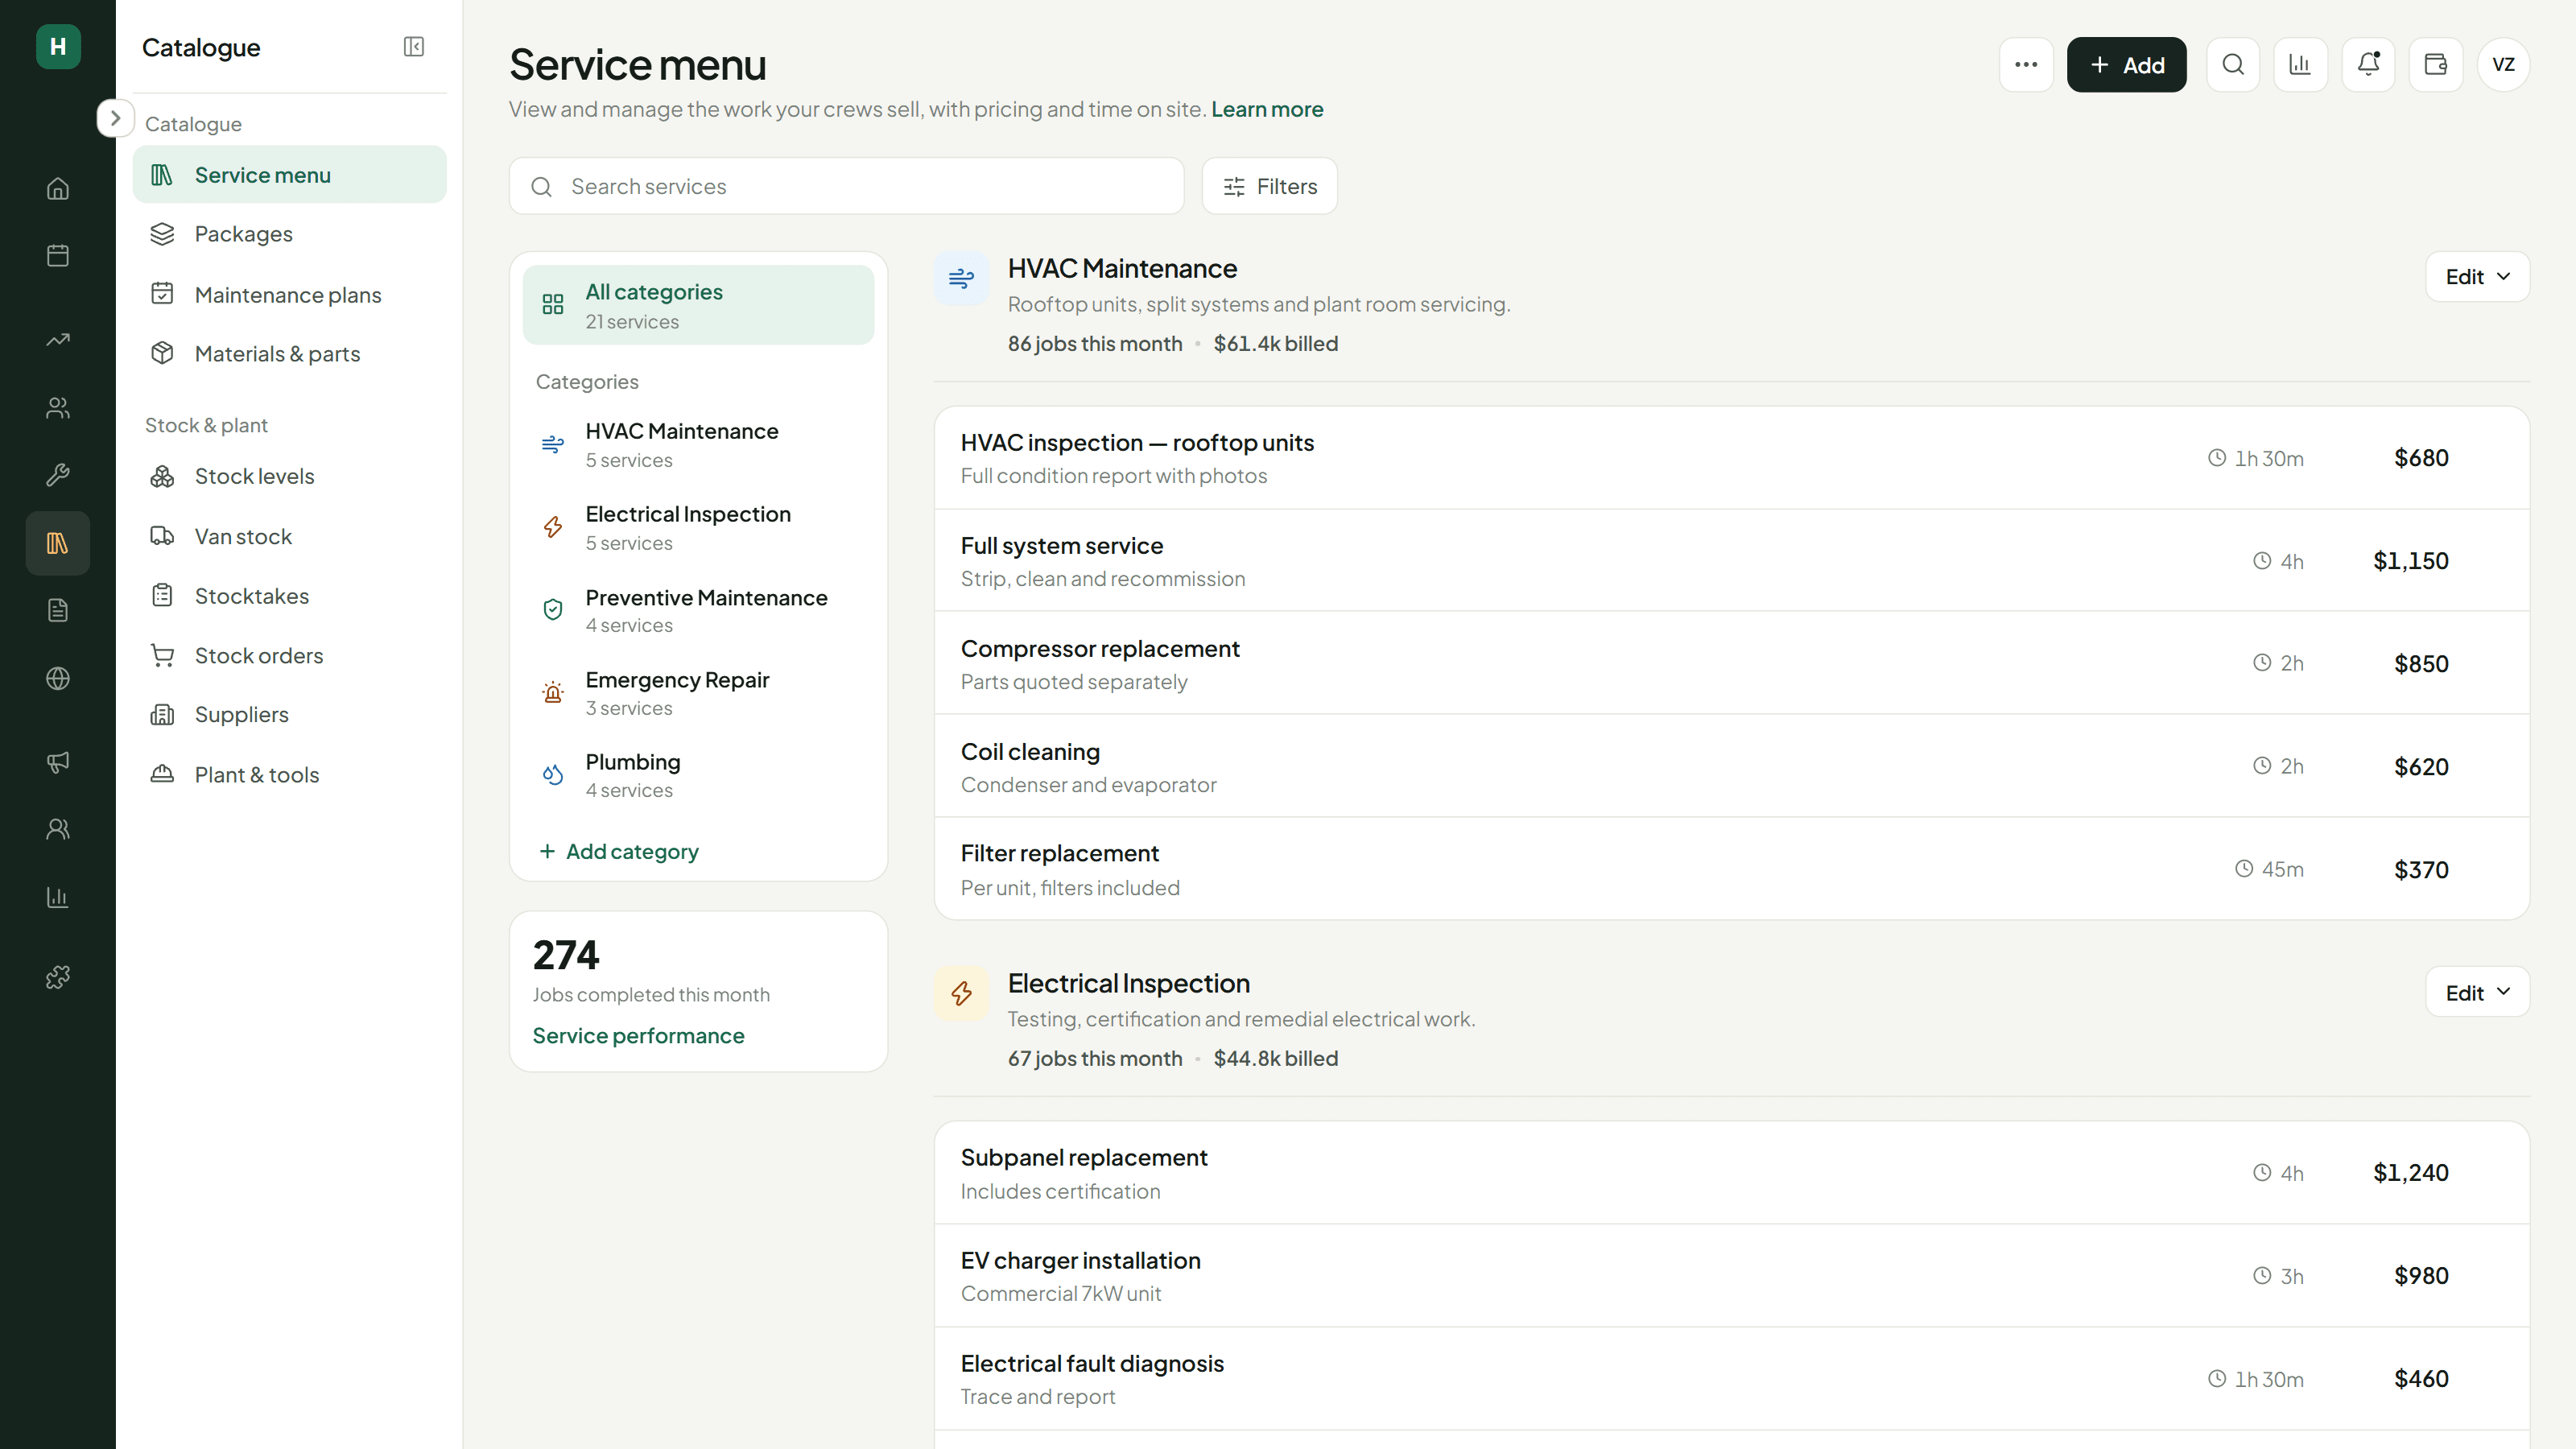Click the Learn more link
2576x1449 pixels.
[1267, 109]
